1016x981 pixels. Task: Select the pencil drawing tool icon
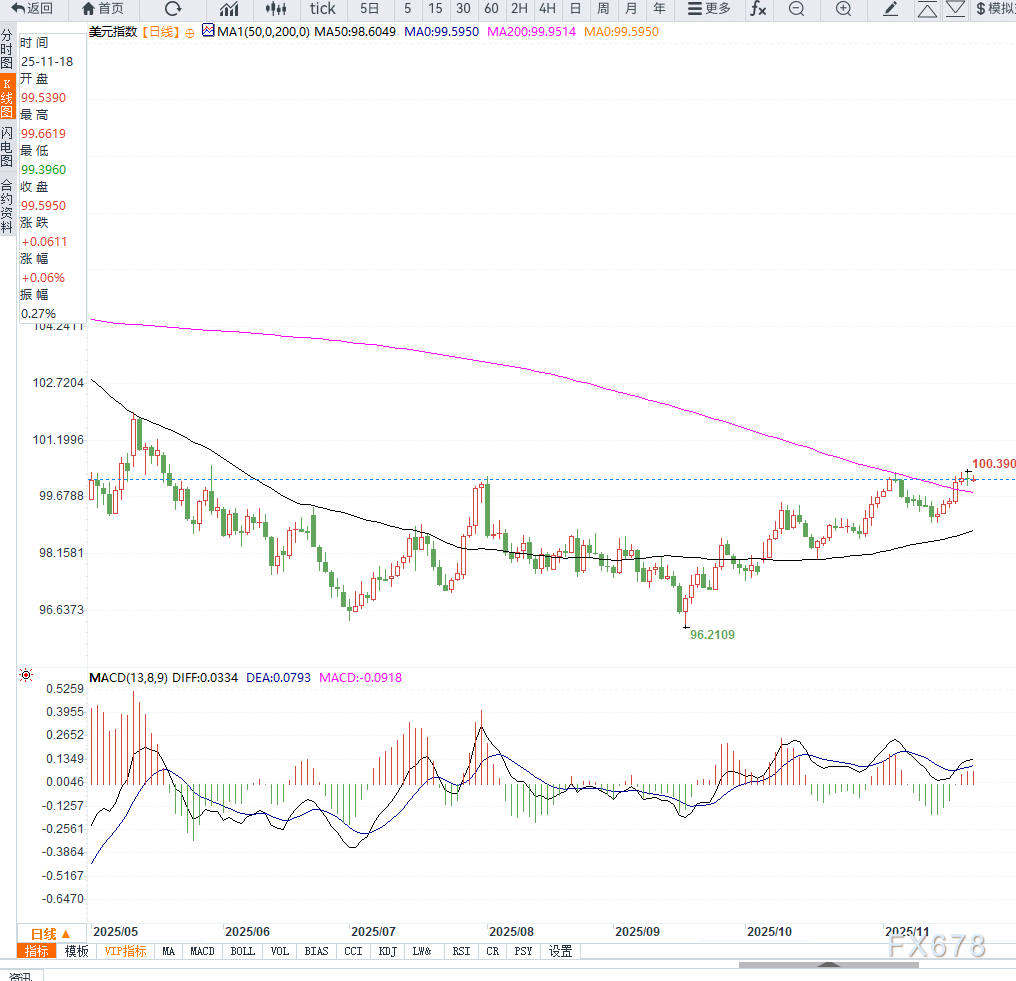click(x=890, y=9)
